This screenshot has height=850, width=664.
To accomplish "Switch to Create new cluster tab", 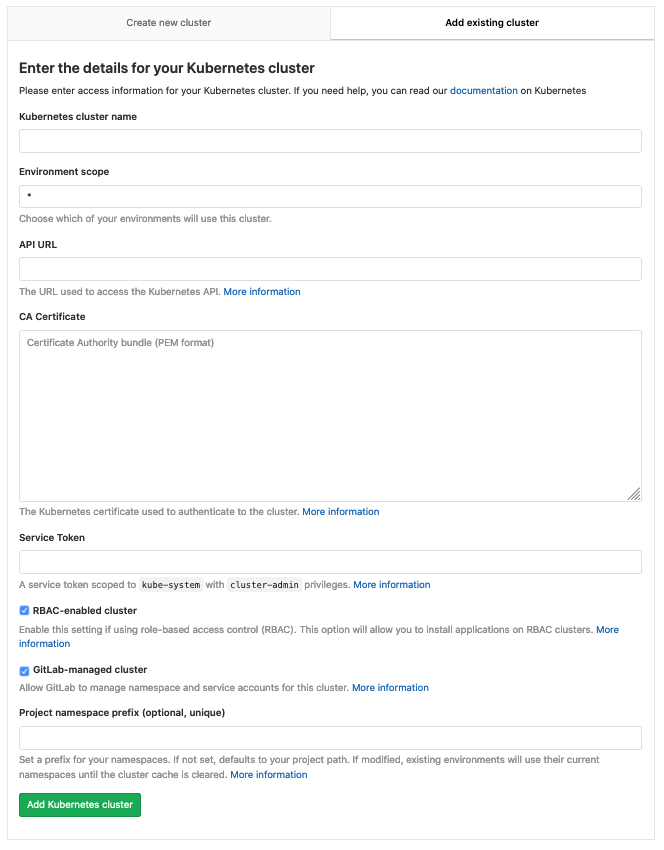I will [x=168, y=22].
